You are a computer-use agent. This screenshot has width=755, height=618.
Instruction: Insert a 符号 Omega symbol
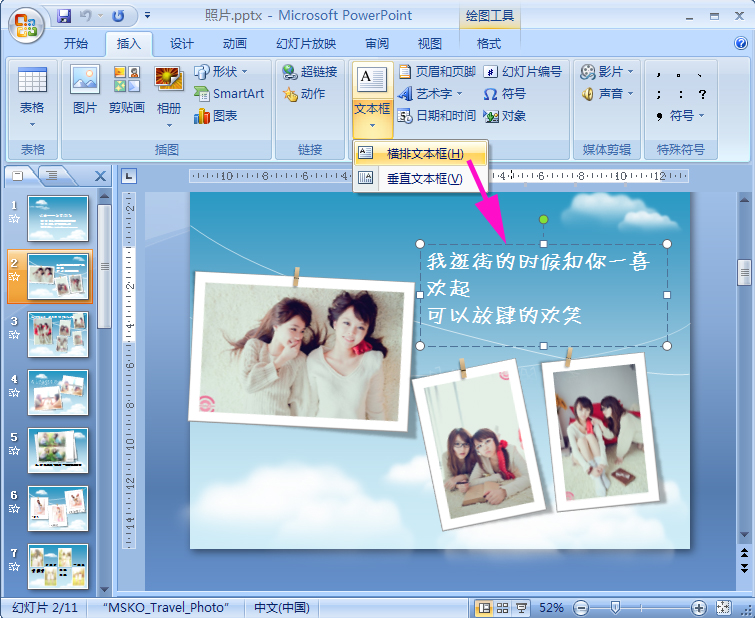pyautogui.click(x=504, y=93)
